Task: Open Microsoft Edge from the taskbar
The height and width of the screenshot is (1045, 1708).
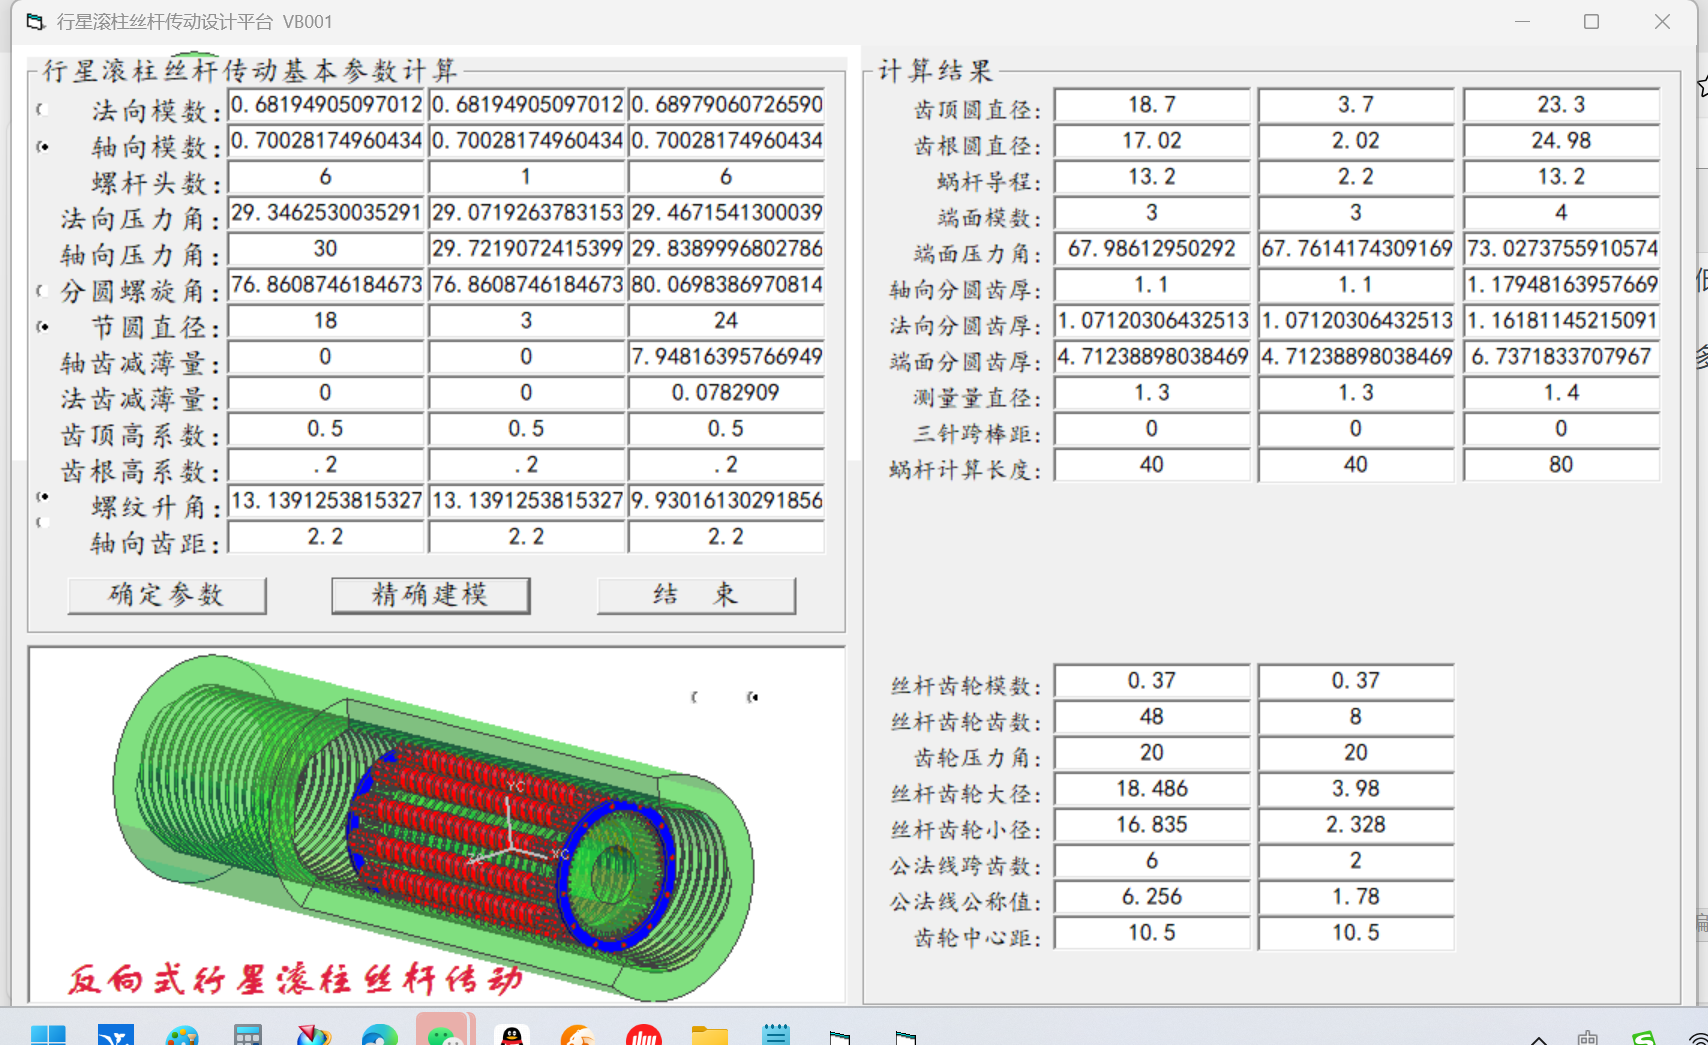Action: (380, 1035)
